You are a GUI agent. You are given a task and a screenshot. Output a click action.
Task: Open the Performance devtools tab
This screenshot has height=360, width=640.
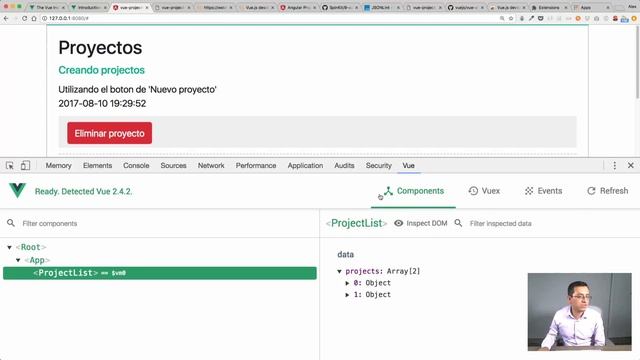tap(256, 165)
